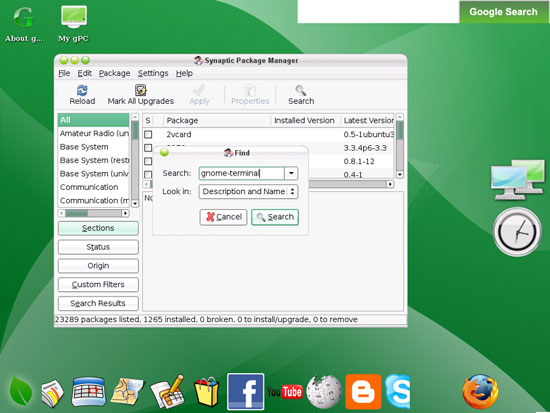Click the Search button in Find dialog
The width and height of the screenshot is (550, 413).
[x=275, y=217]
